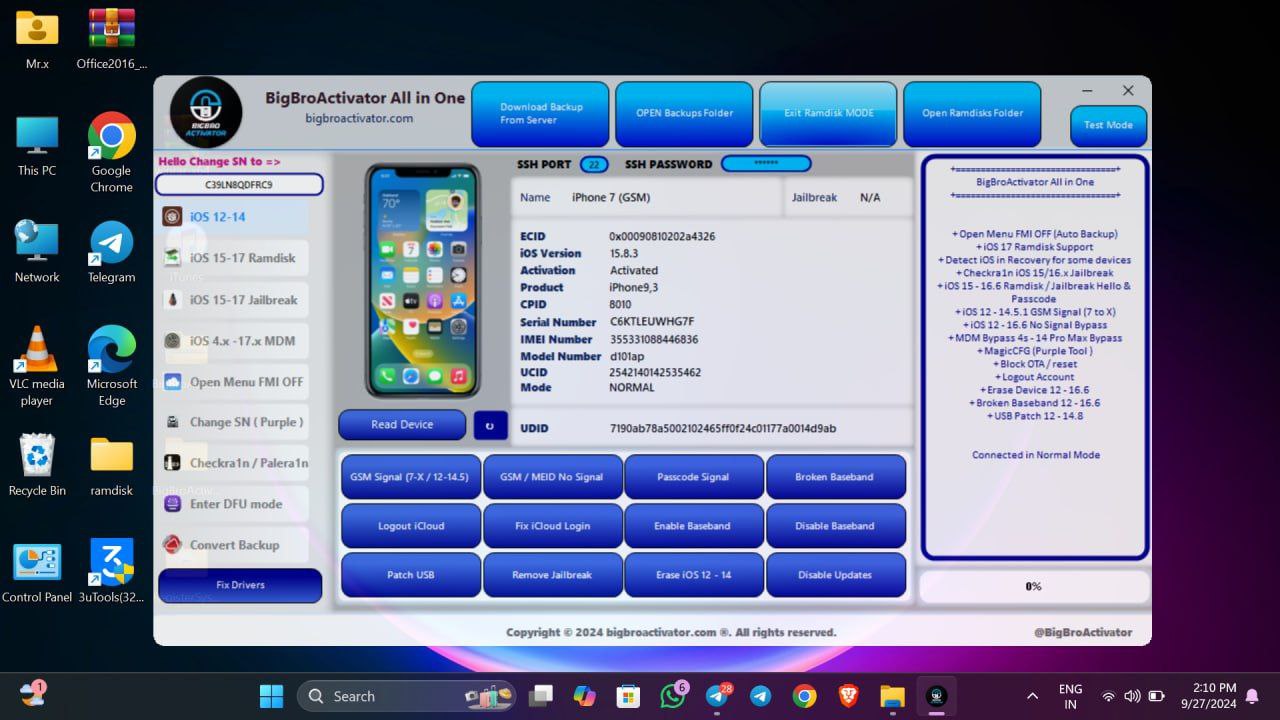Click the Fix iCloud Login button
The image size is (1280, 720).
click(x=553, y=526)
